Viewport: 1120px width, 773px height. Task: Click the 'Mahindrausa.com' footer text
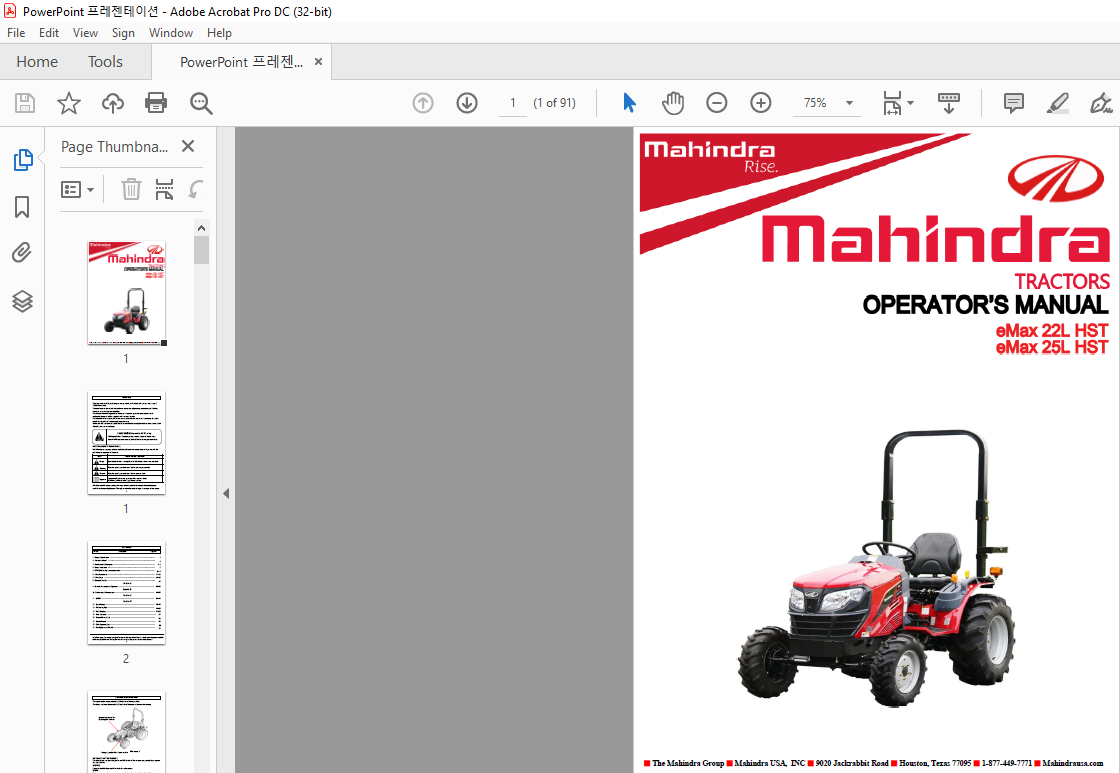click(x=1072, y=763)
